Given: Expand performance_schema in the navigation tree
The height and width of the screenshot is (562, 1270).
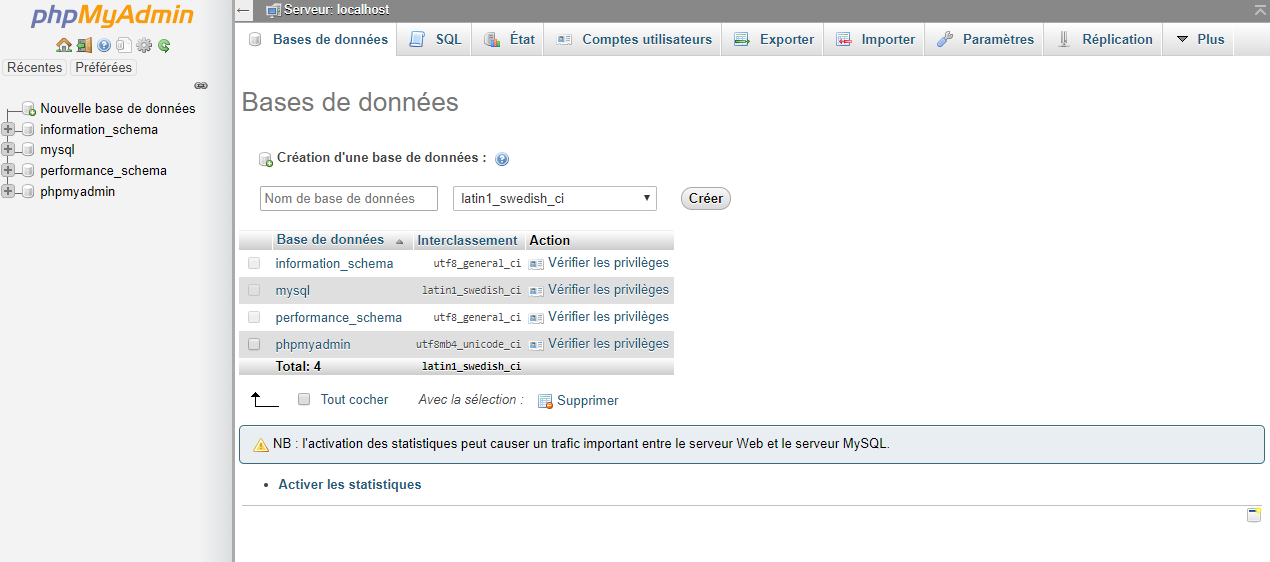Looking at the screenshot, I should pyautogui.click(x=9, y=171).
